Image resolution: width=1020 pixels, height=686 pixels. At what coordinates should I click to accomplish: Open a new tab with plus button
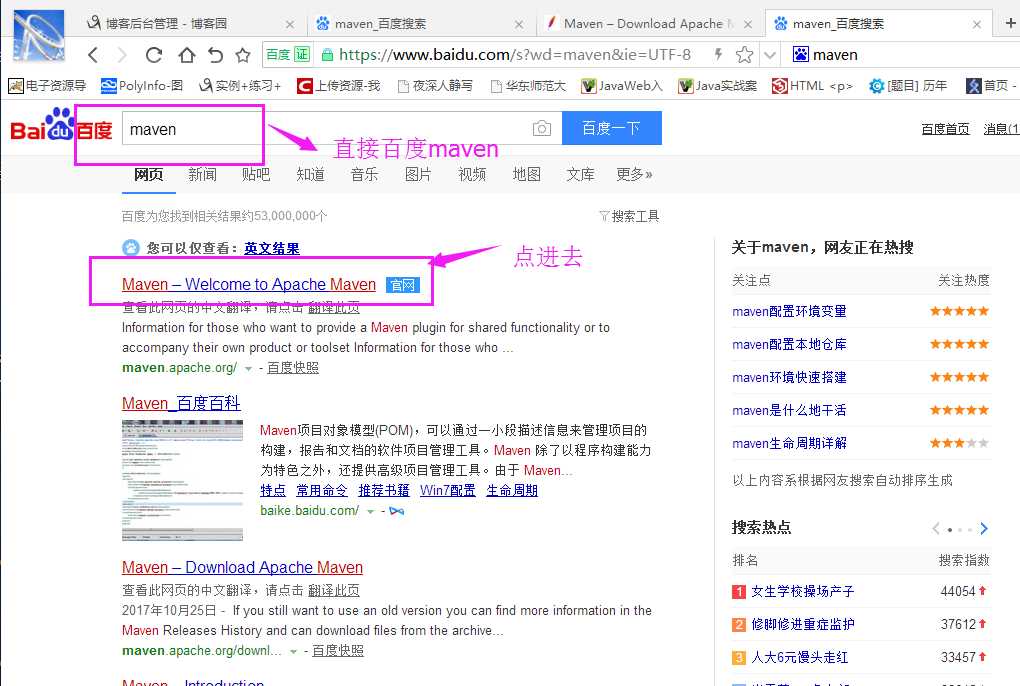[x=1010, y=23]
